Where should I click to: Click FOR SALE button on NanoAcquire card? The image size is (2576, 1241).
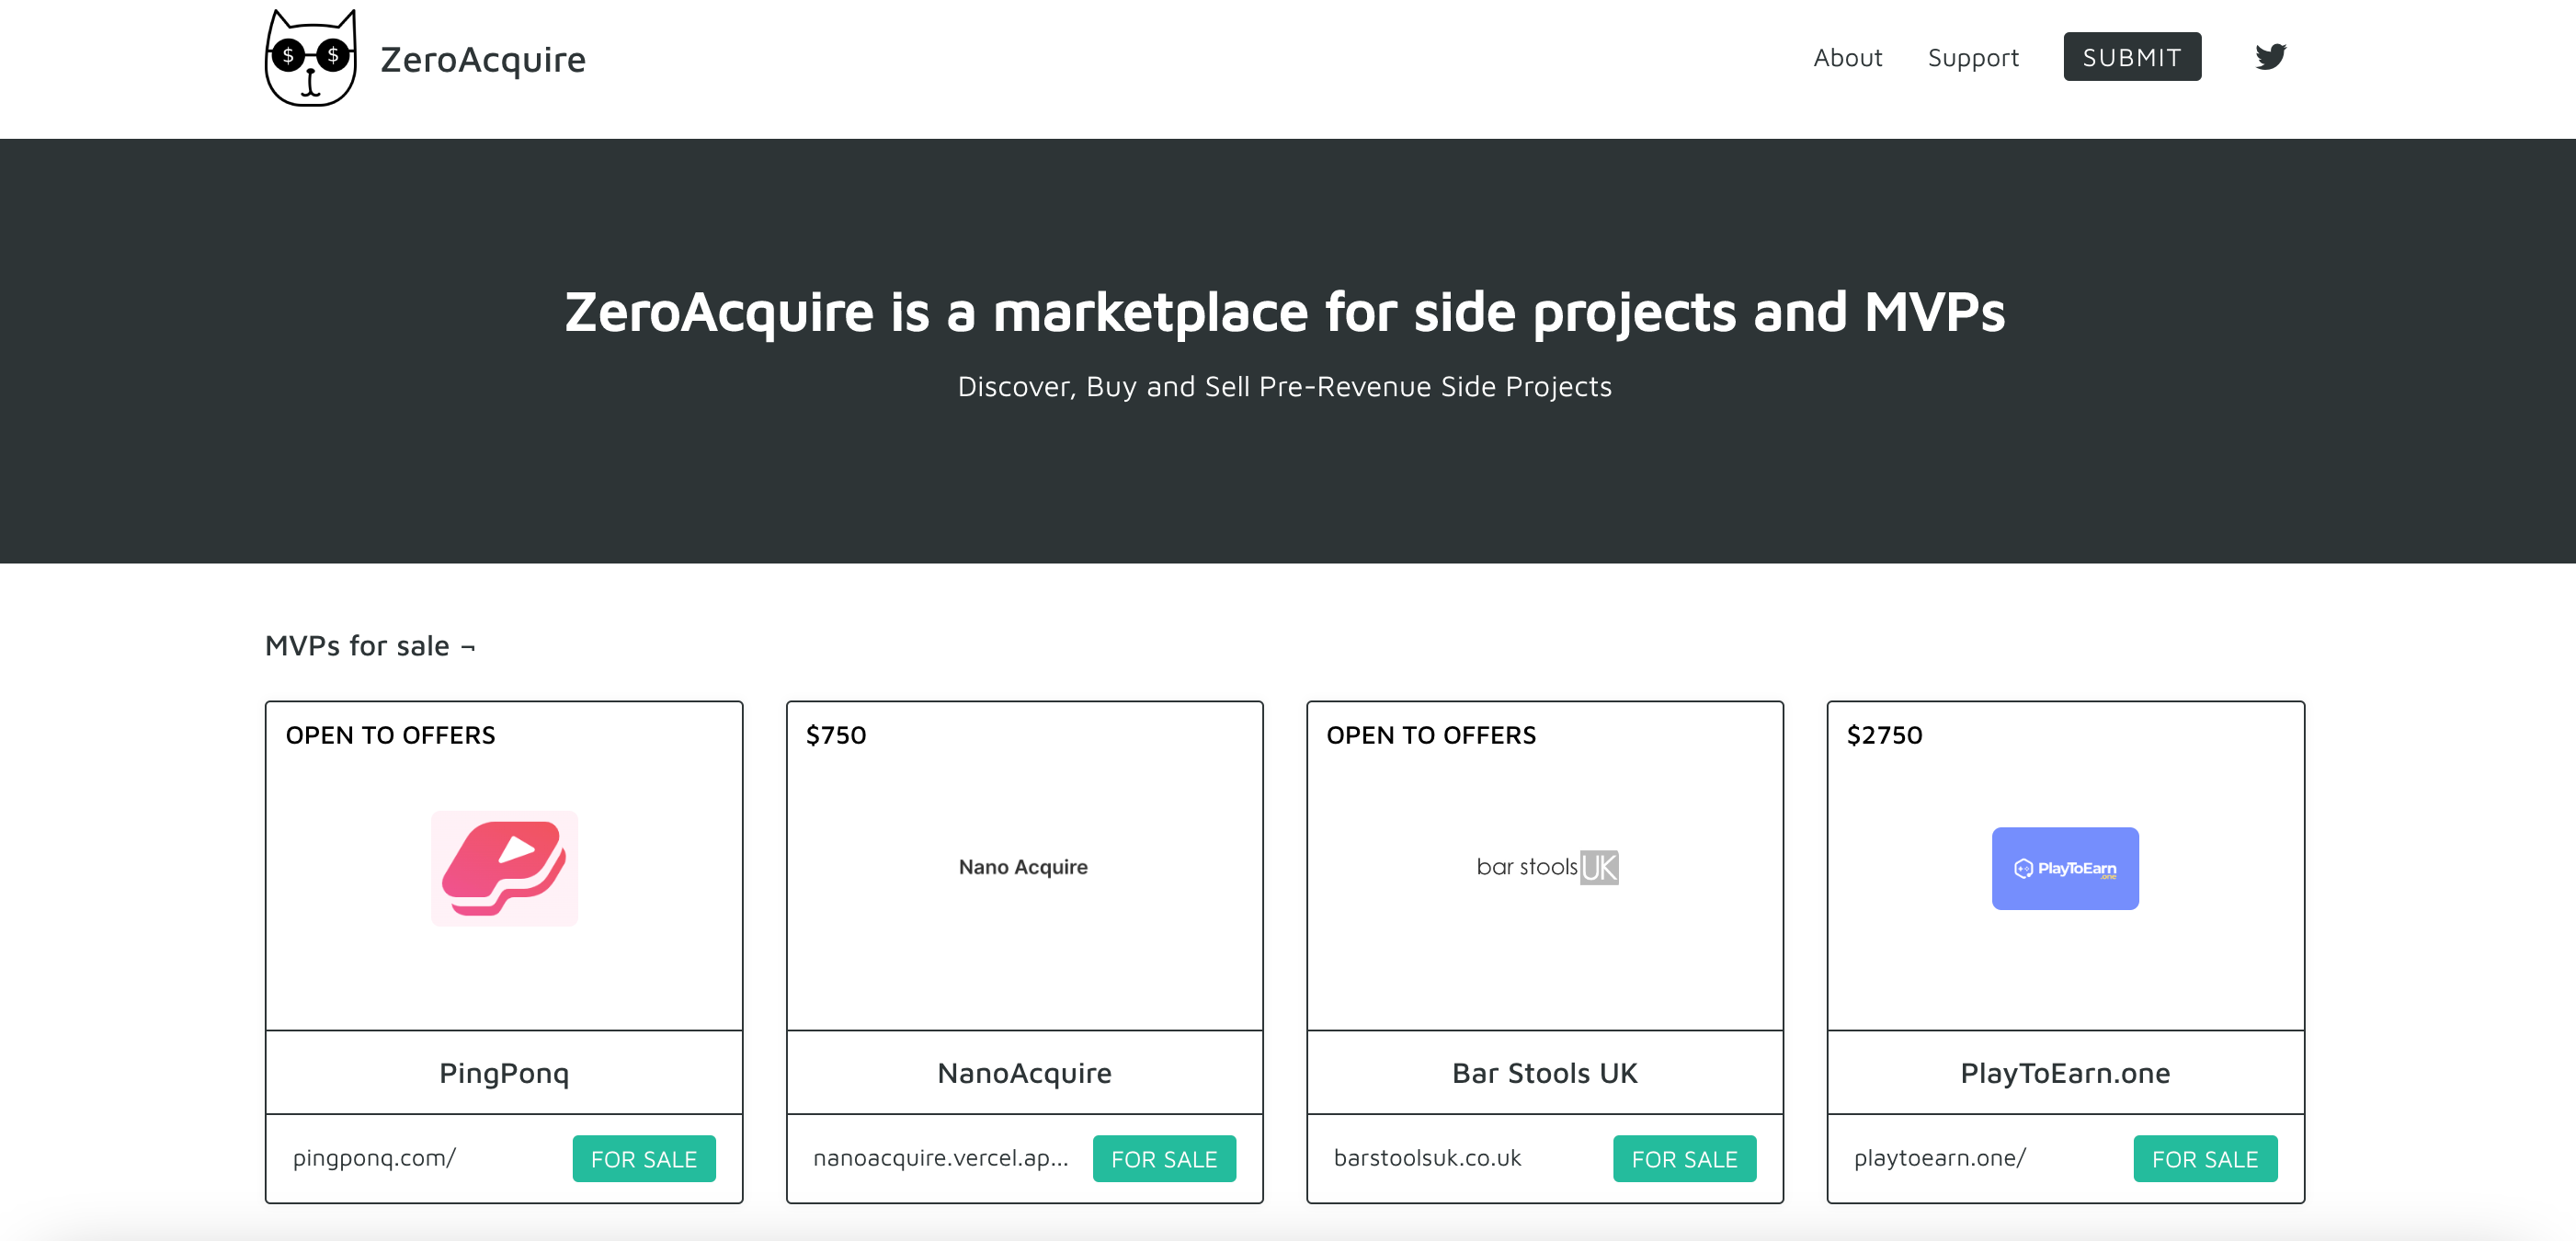1164,1158
